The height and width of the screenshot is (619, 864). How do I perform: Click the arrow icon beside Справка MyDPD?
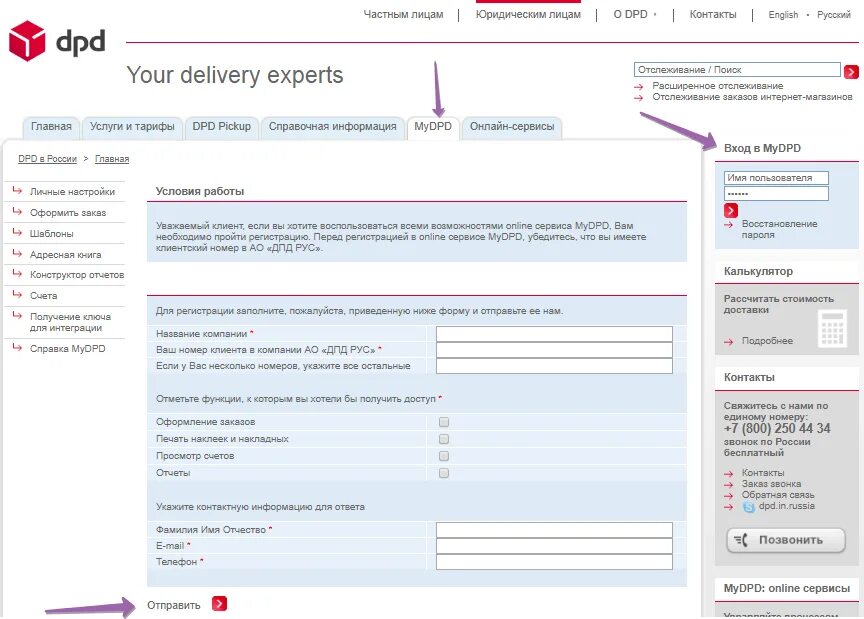pos(17,348)
